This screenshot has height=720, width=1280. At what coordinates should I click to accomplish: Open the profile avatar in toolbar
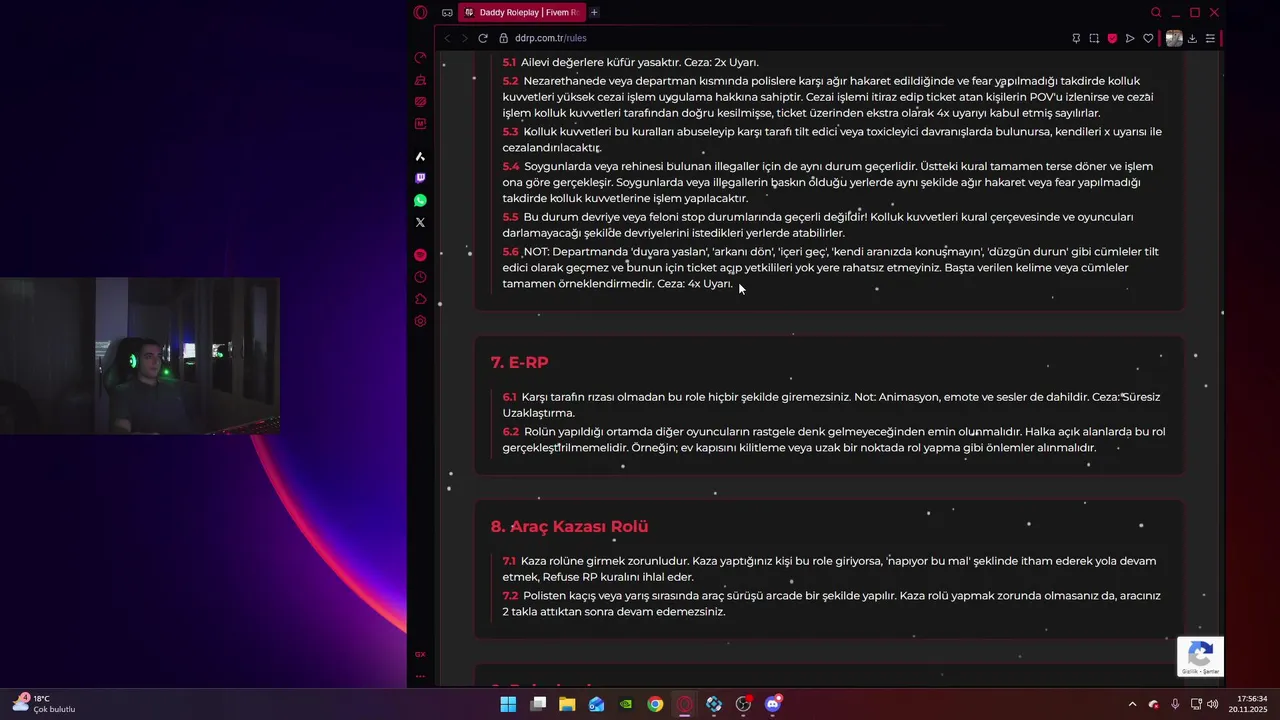click(x=1174, y=38)
